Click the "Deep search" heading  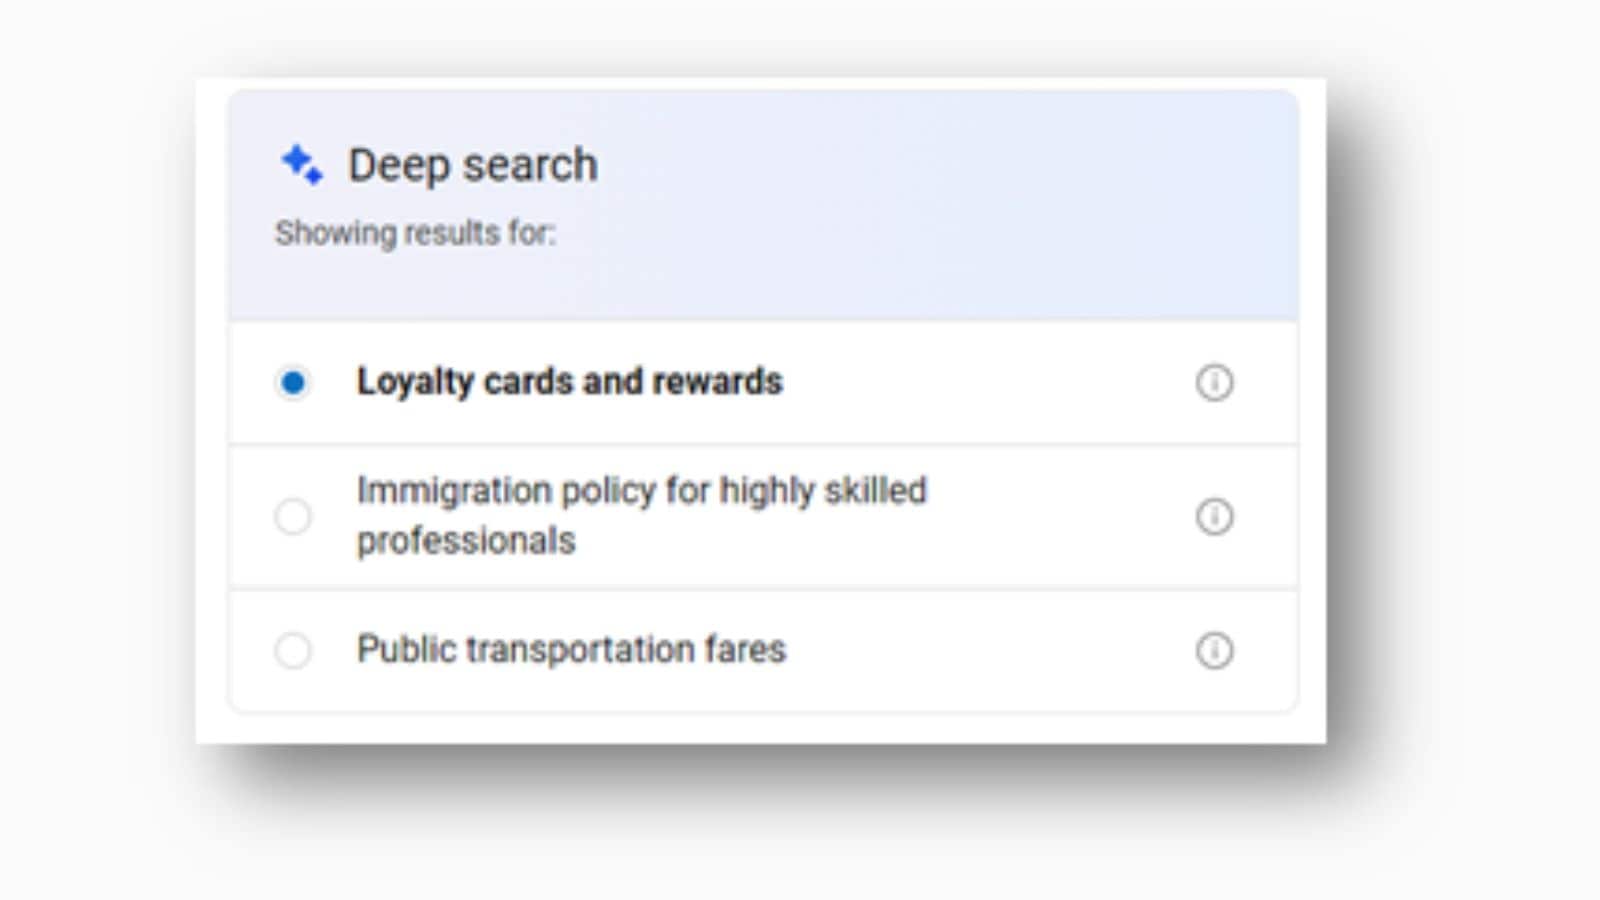472,165
